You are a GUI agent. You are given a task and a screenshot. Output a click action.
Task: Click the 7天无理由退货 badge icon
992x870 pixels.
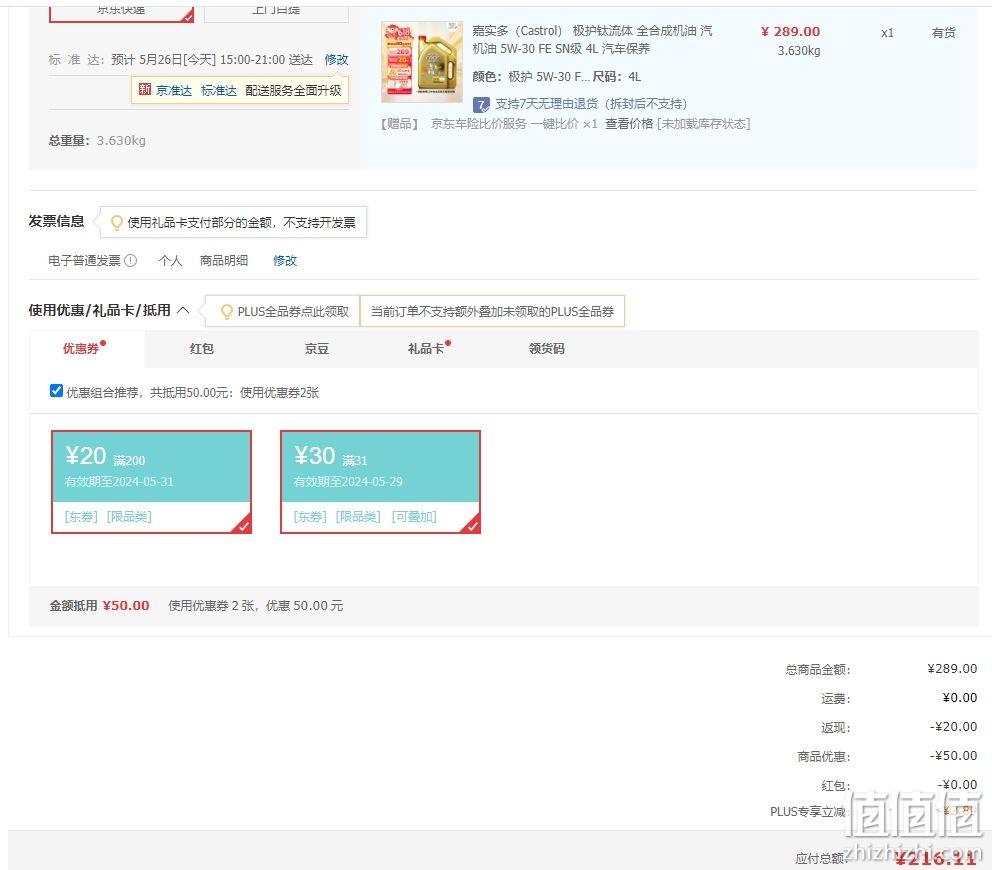pos(481,104)
